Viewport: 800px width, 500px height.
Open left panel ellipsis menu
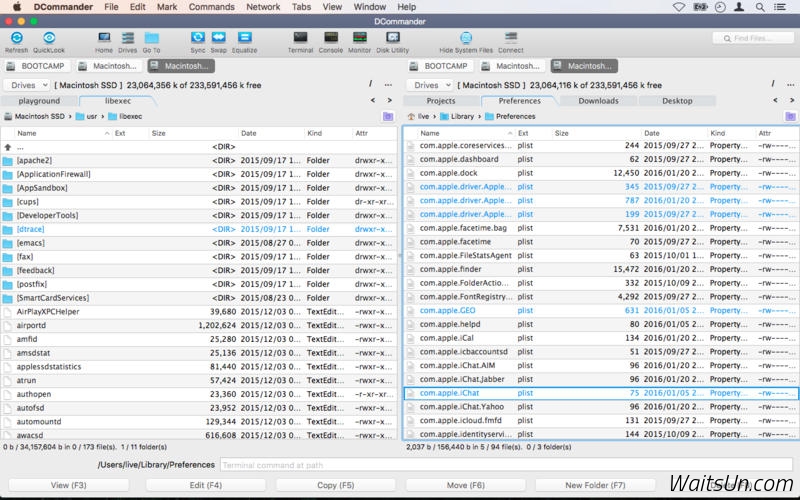point(388,85)
